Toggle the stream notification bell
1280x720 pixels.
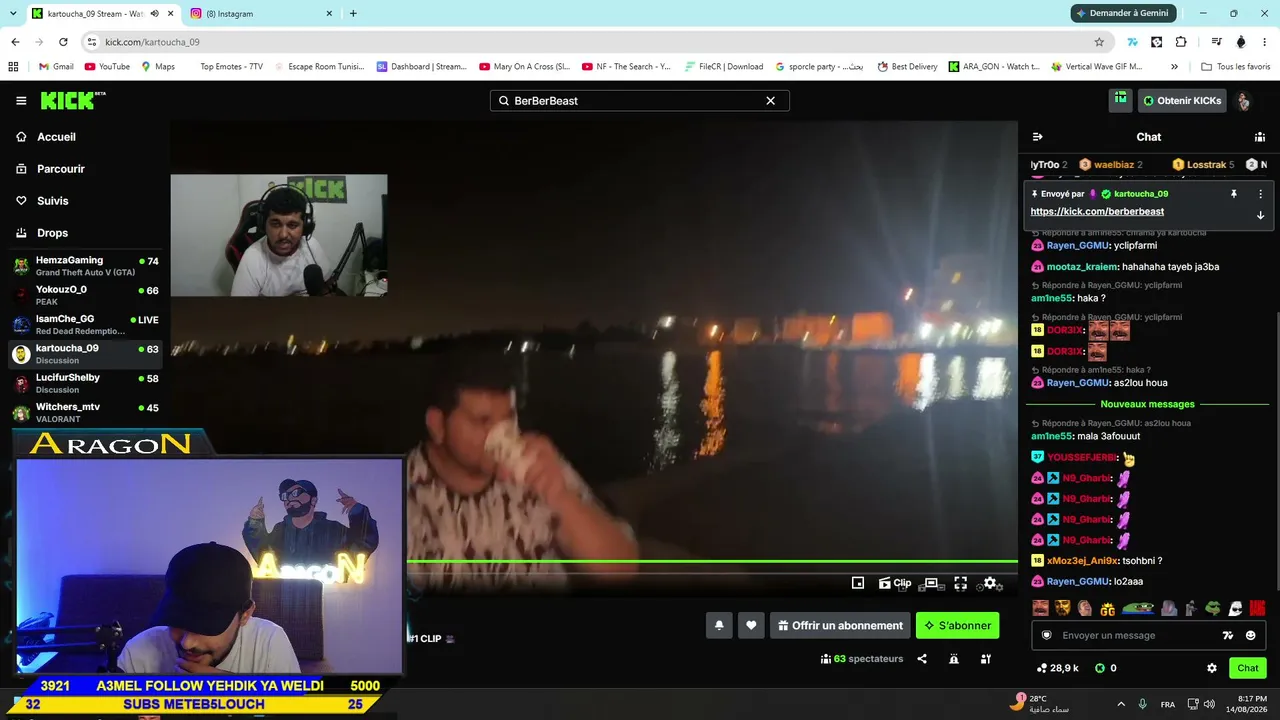(x=719, y=625)
